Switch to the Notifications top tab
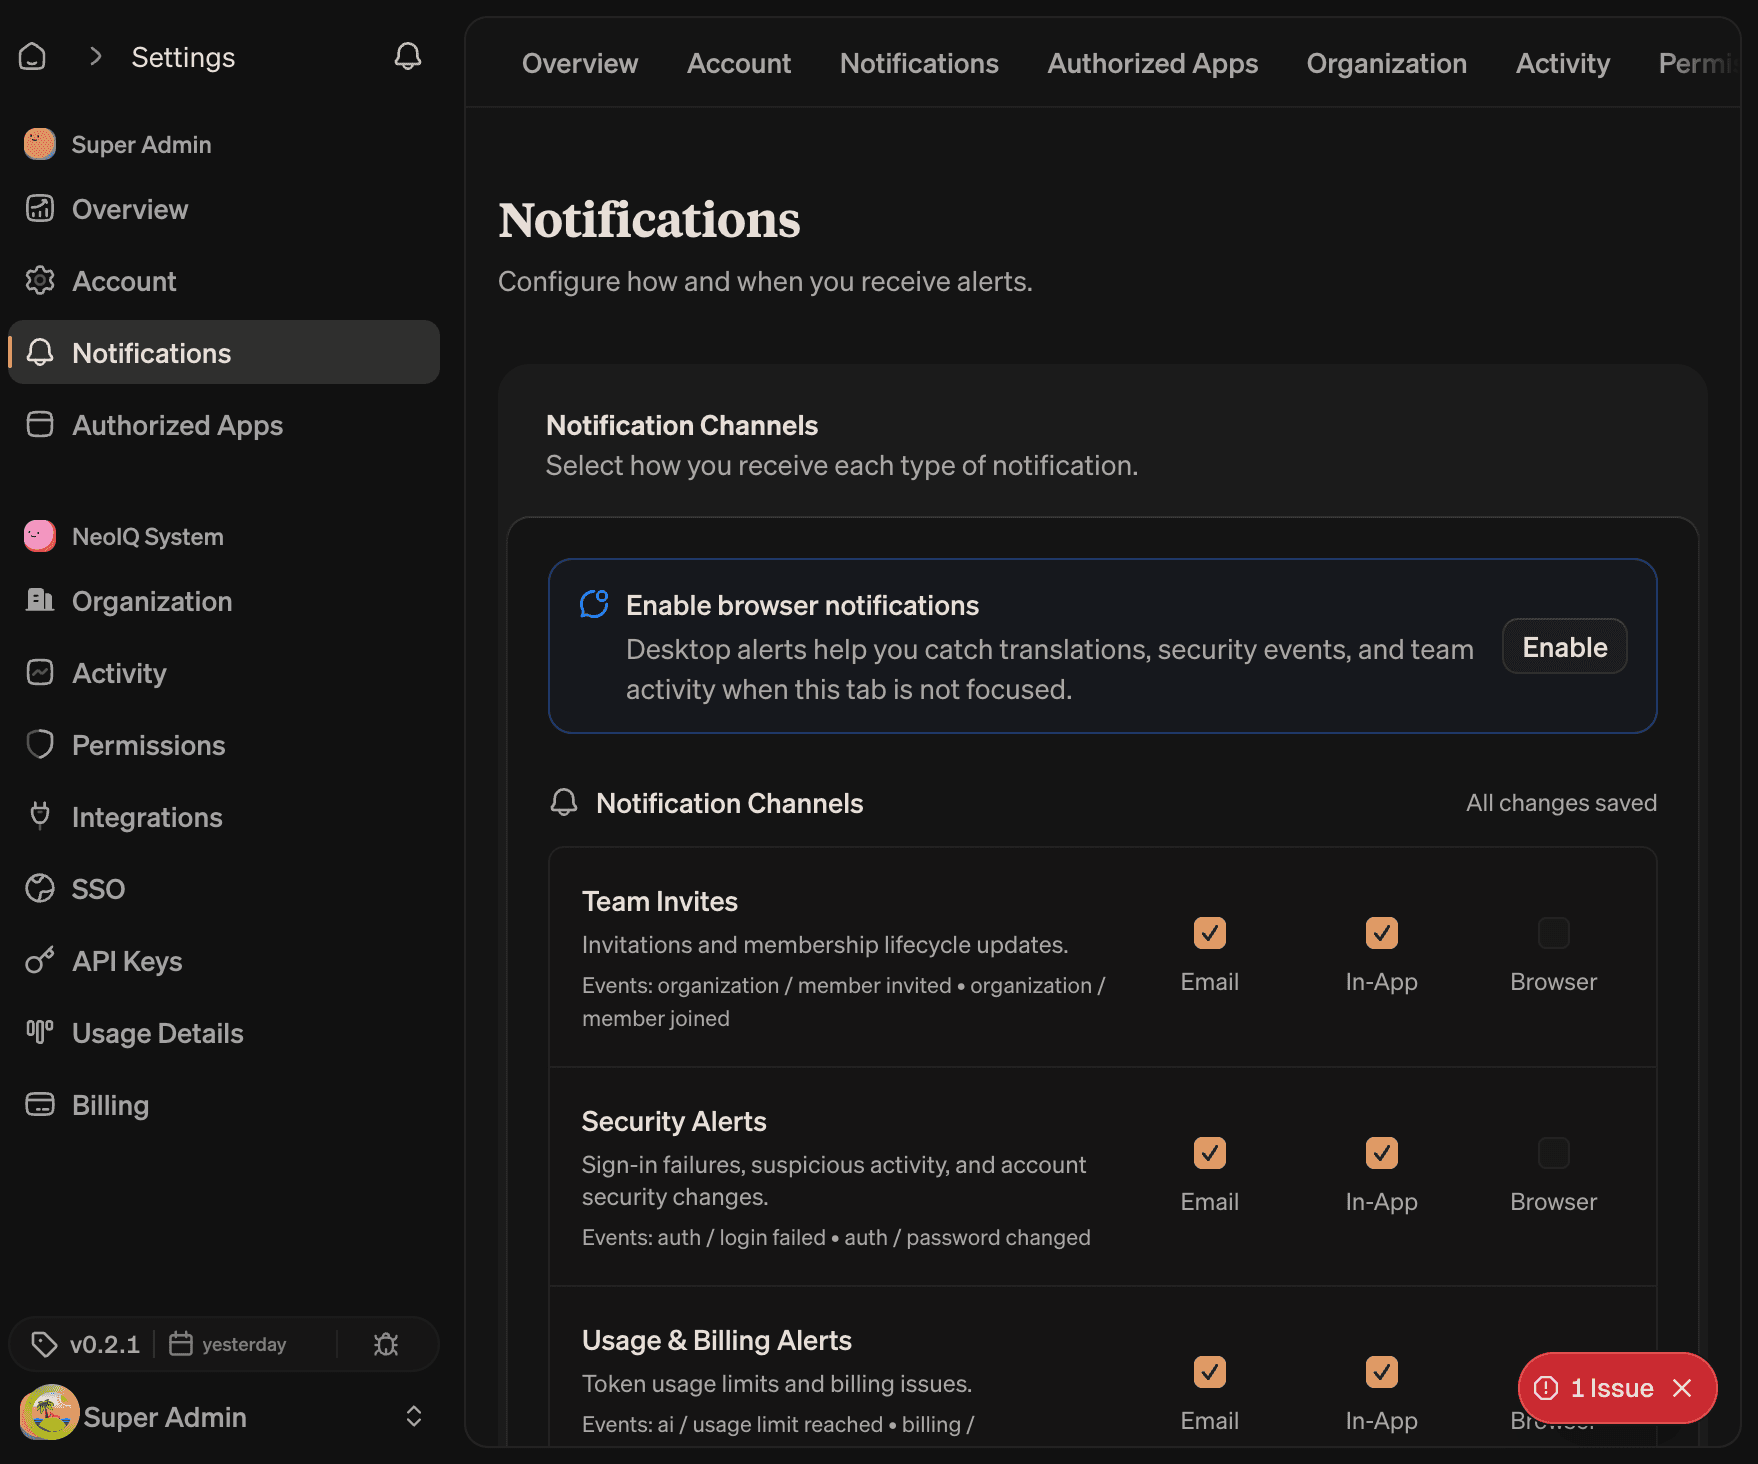The width and height of the screenshot is (1758, 1464). pyautogui.click(x=919, y=63)
